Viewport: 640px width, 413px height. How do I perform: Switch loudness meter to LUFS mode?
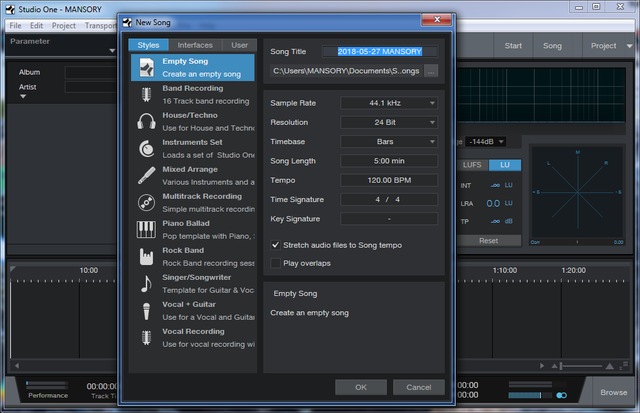click(x=473, y=164)
